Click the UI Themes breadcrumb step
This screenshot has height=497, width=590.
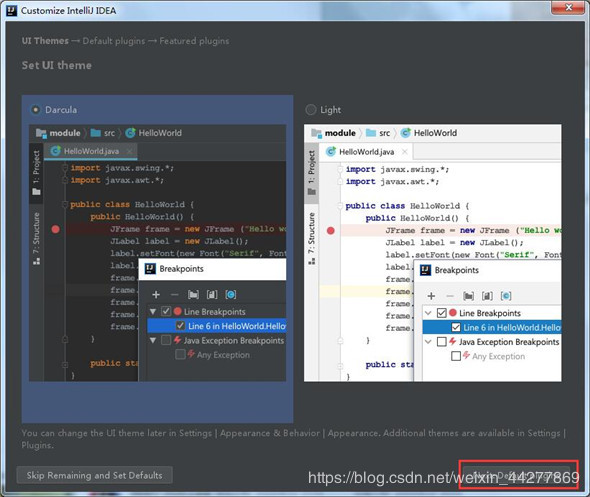(45, 41)
